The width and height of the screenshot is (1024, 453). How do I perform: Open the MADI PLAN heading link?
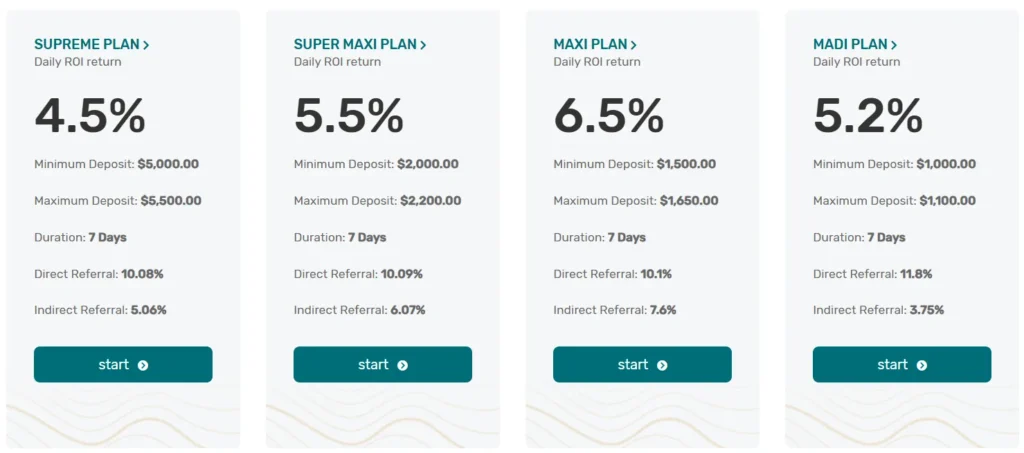849,45
